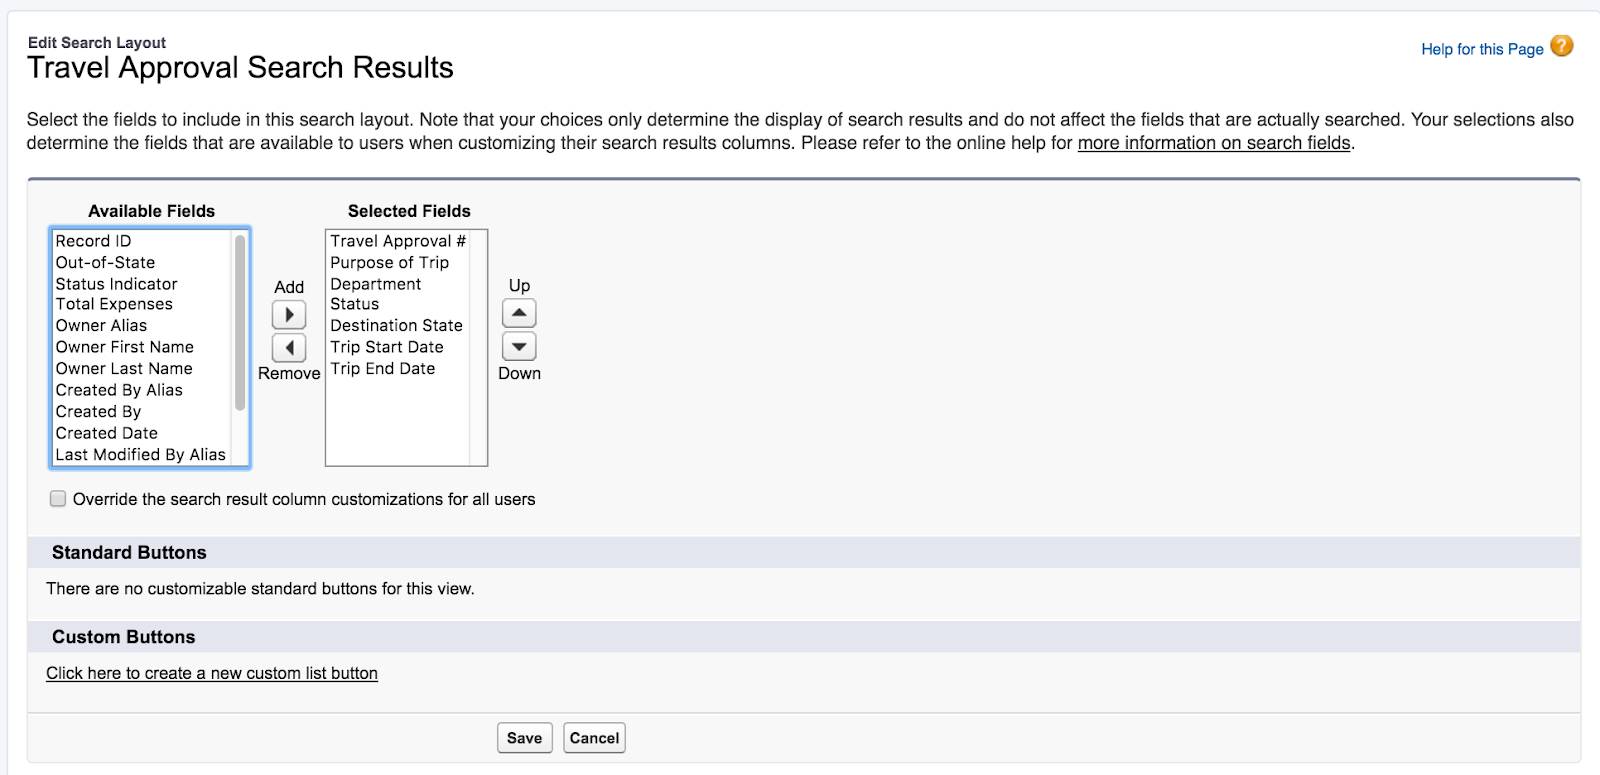
Task: Choose Owner First Name from Available Fields
Action: (125, 347)
